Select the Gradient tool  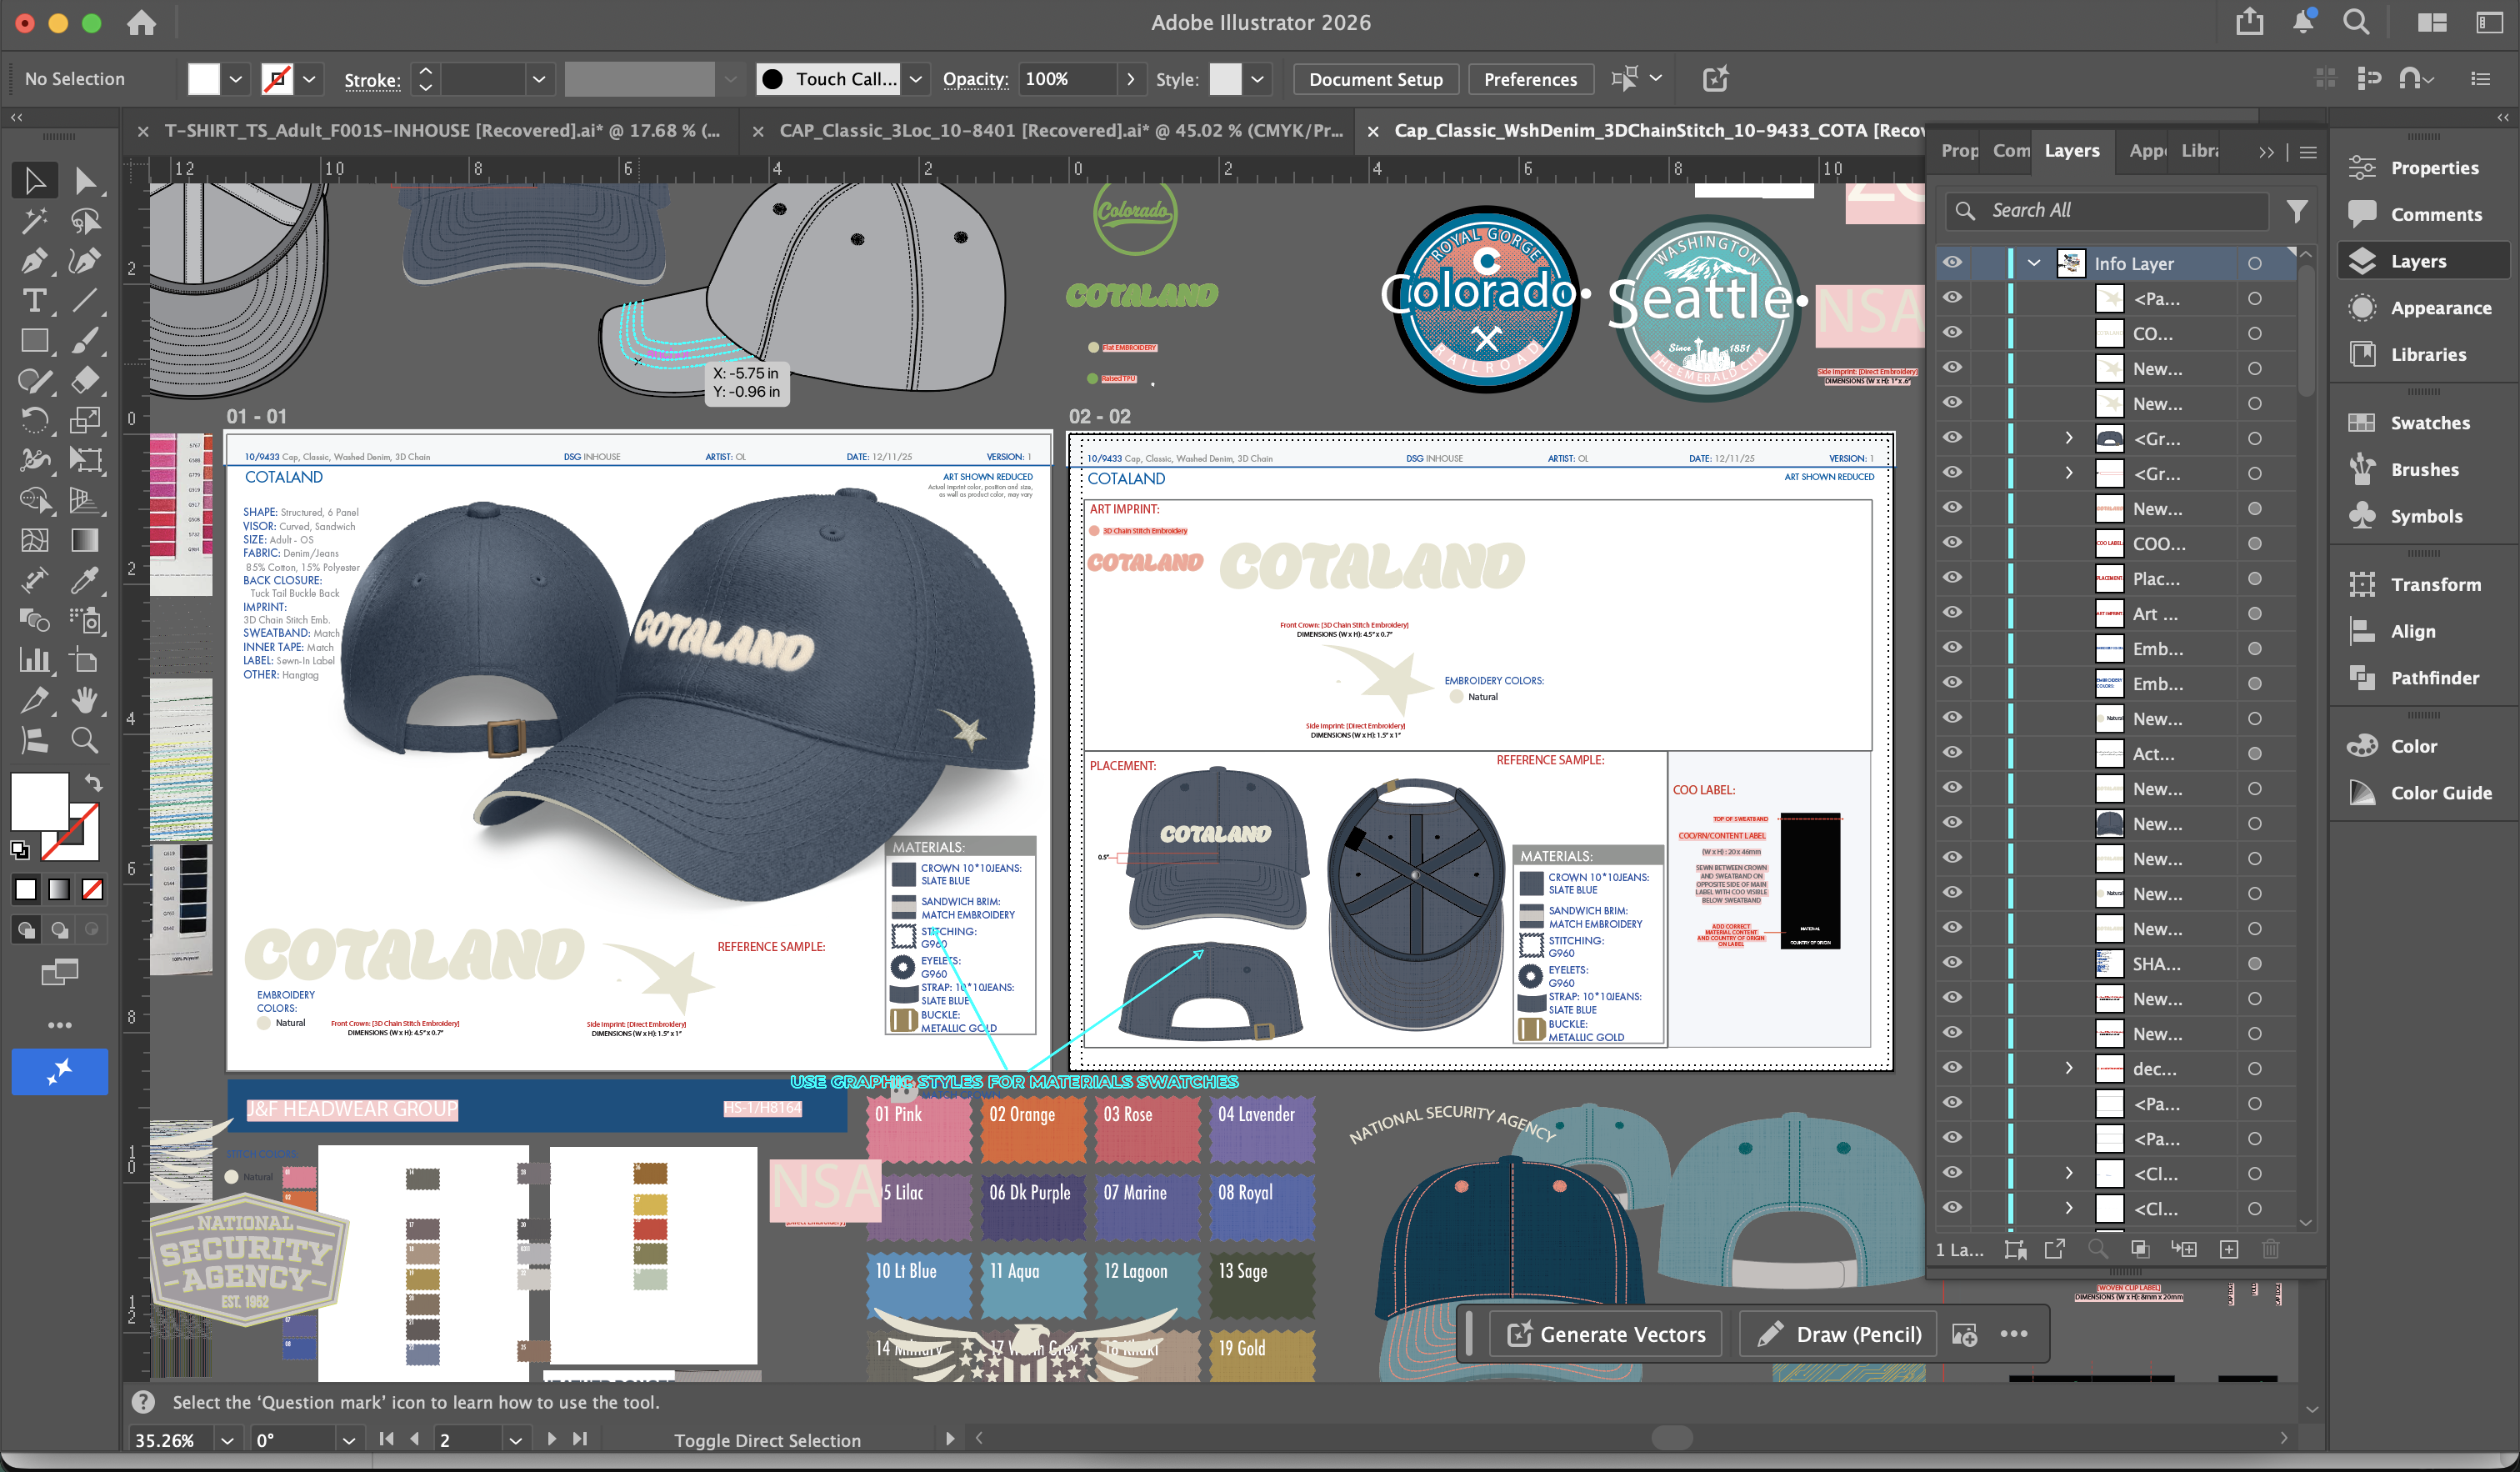(x=85, y=540)
